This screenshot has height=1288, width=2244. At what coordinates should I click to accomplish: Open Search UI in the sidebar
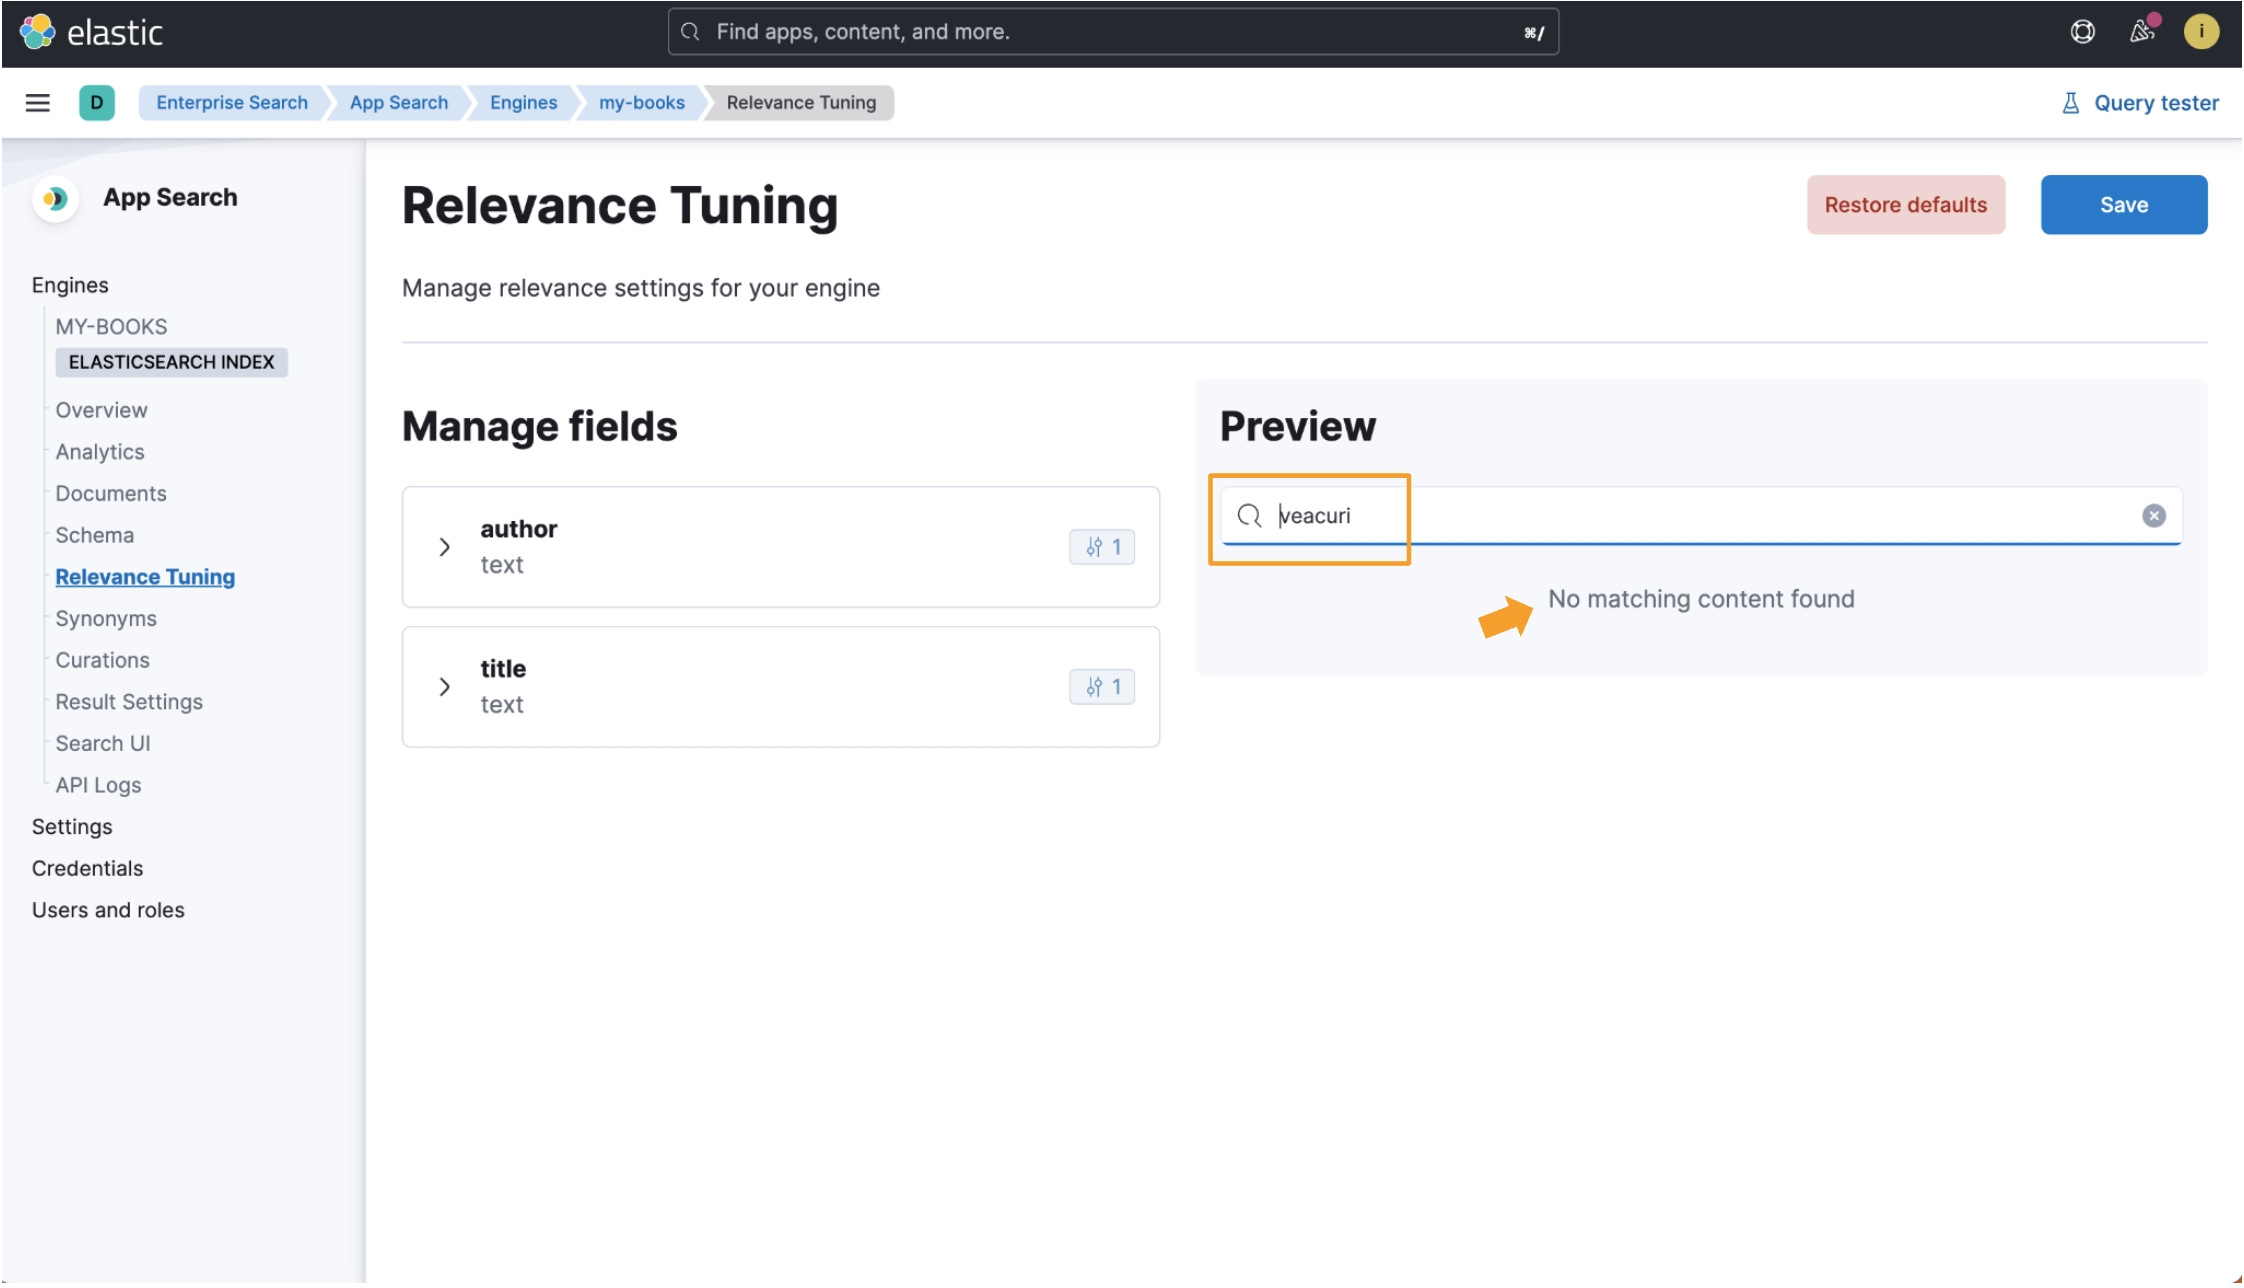103,743
